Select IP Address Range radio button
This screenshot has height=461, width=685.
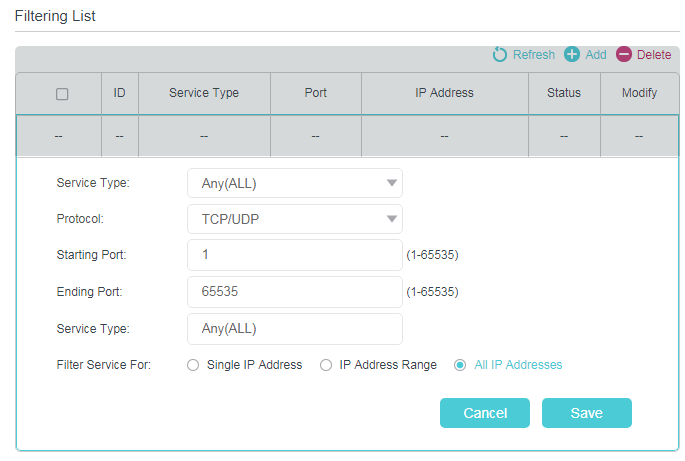pos(325,365)
